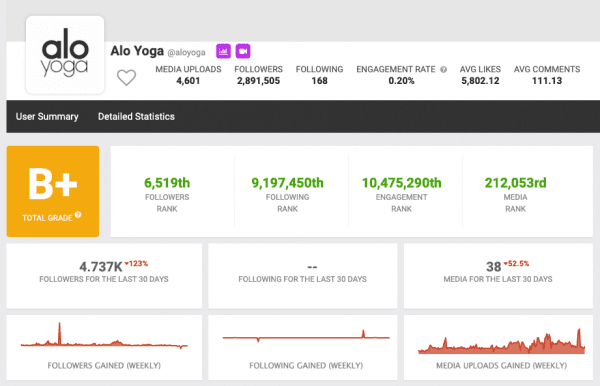Viewport: 600px width, 386px height.
Task: Select the B+ total grade tile
Action: point(53,191)
